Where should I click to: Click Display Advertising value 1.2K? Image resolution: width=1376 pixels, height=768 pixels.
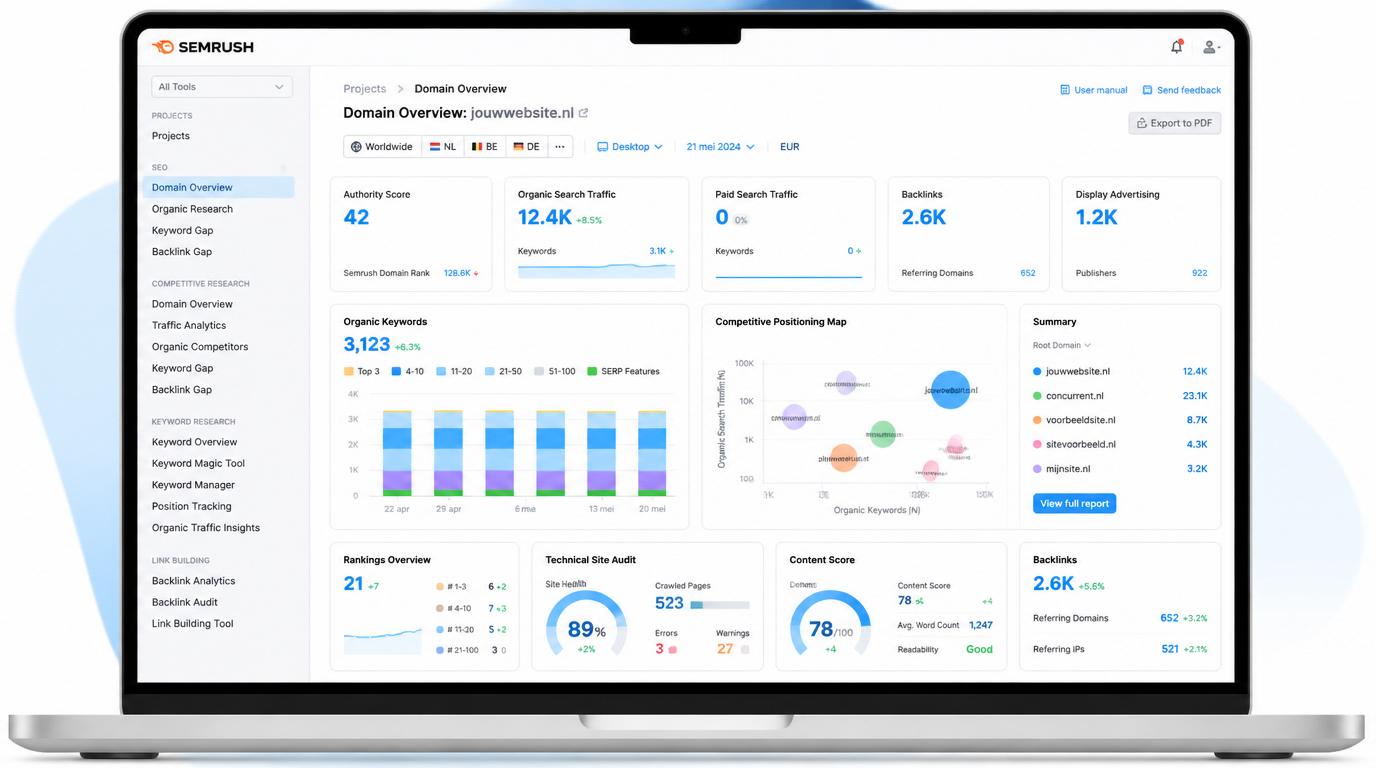(x=1097, y=217)
